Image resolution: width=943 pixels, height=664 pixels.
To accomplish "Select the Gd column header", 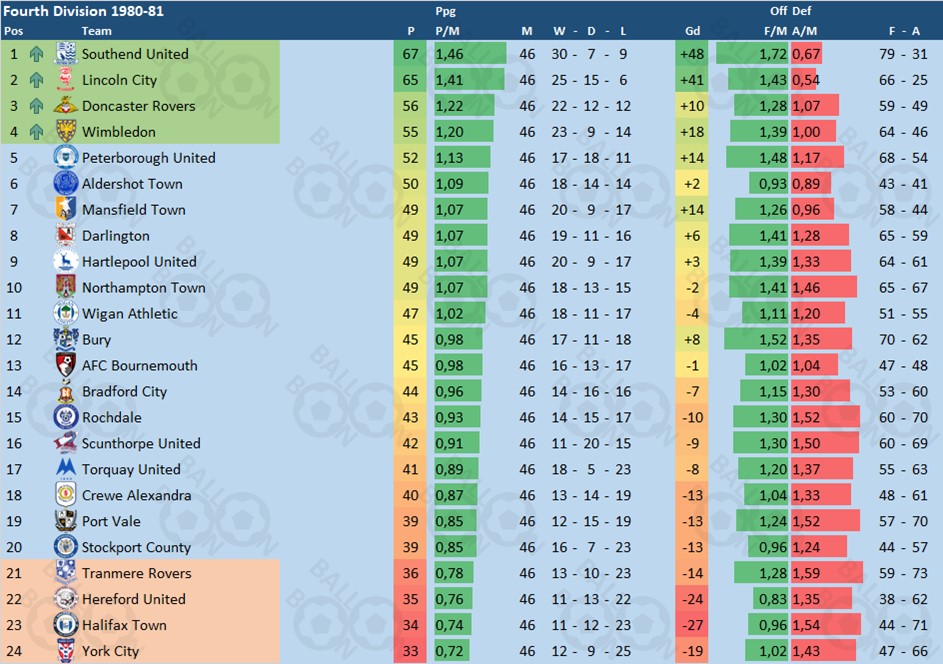I will coord(692,31).
